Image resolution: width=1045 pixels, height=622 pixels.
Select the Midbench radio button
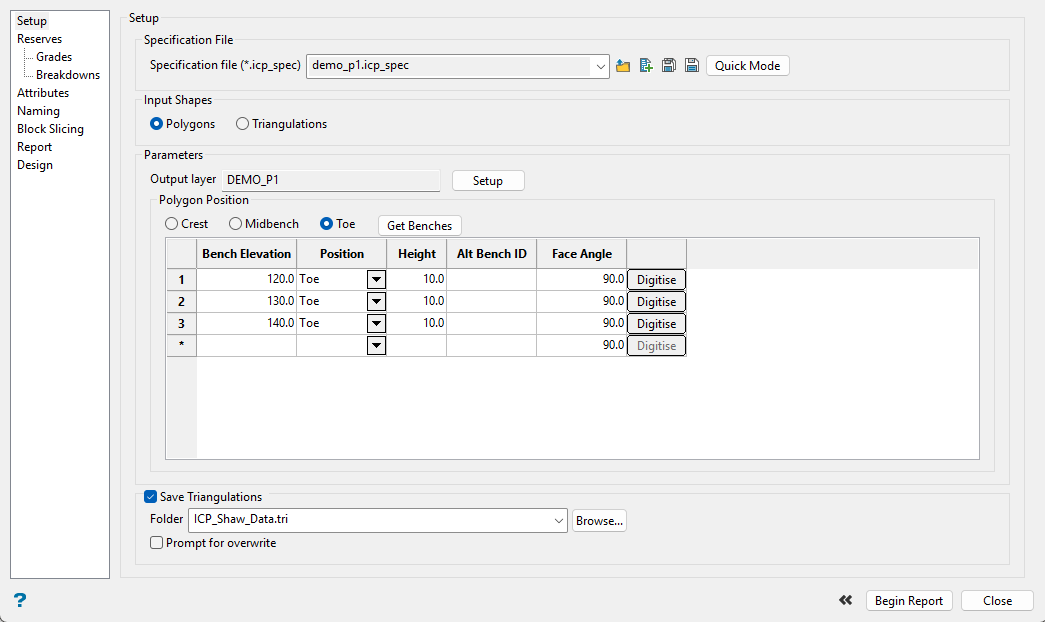(236, 224)
